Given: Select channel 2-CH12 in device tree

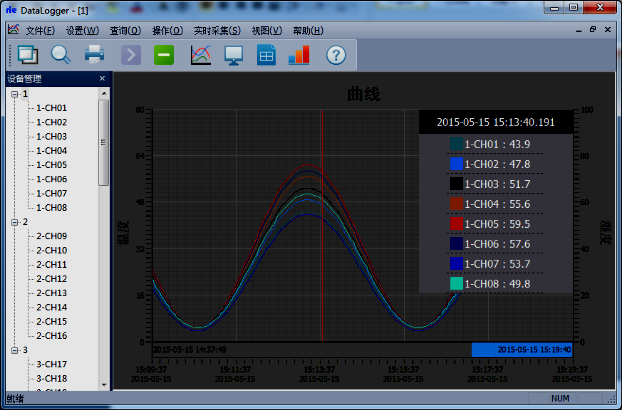Looking at the screenshot, I should (x=51, y=279).
